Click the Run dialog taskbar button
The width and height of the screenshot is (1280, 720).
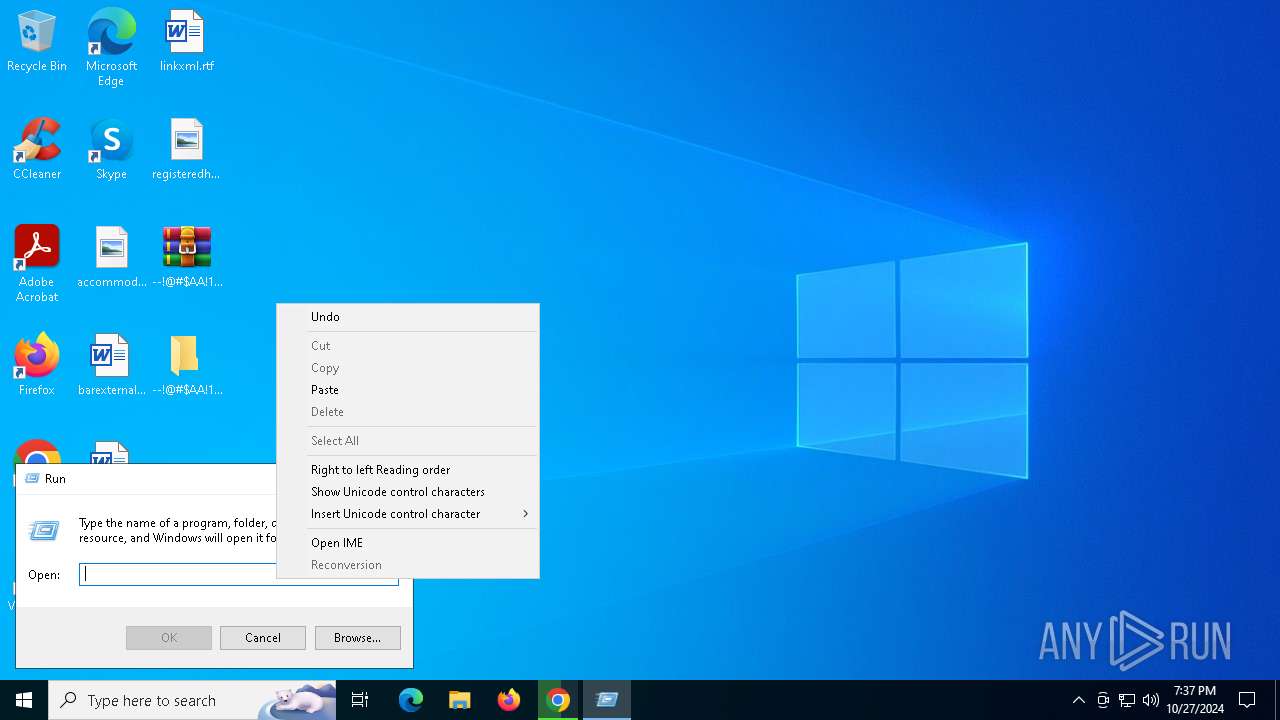pyautogui.click(x=607, y=700)
